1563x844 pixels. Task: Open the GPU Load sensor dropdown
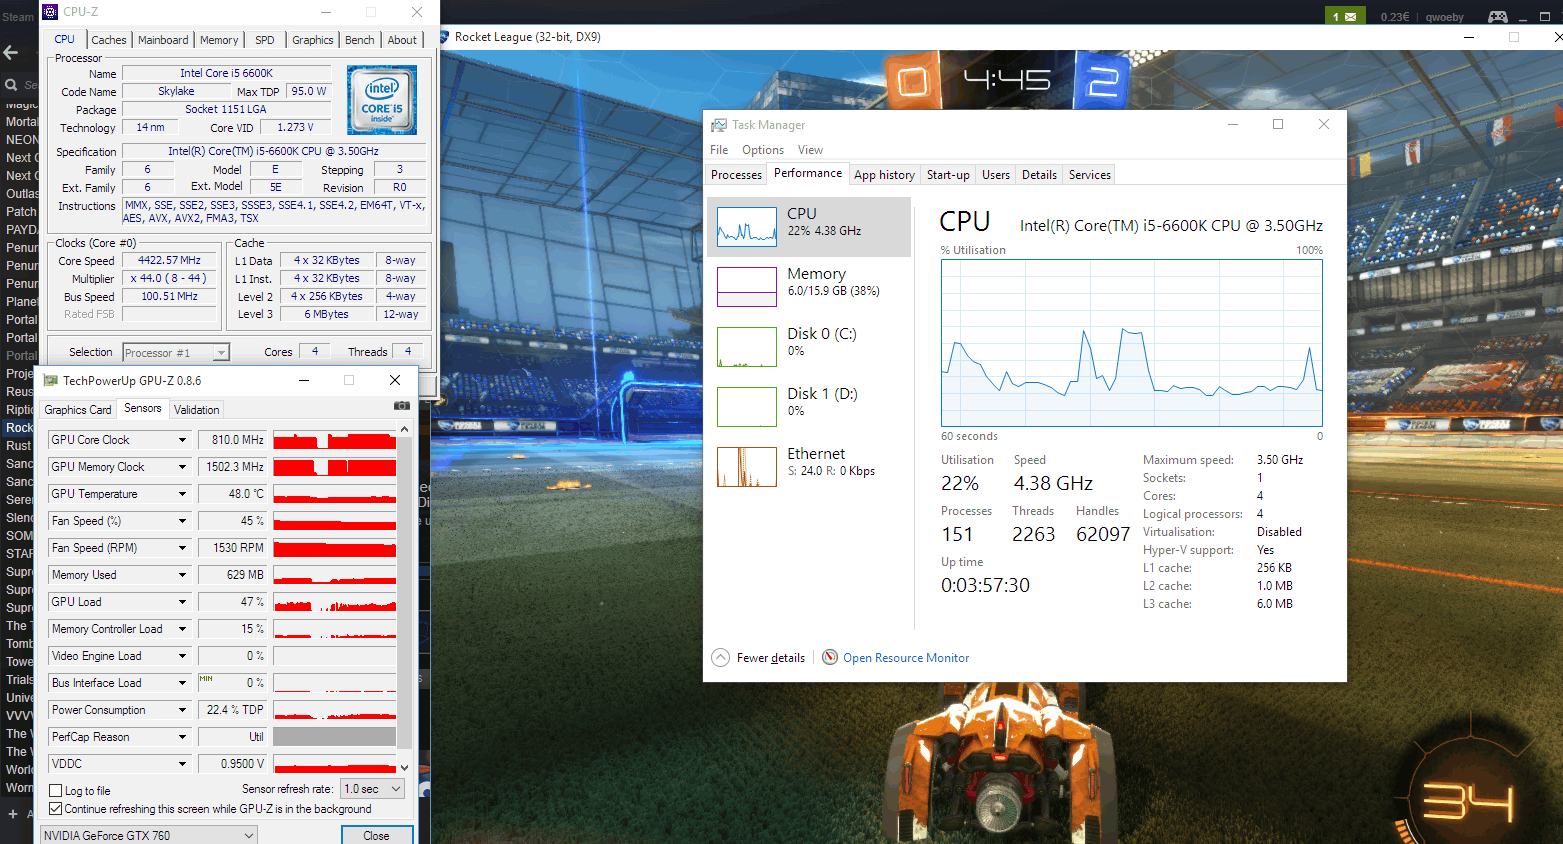pyautogui.click(x=182, y=602)
